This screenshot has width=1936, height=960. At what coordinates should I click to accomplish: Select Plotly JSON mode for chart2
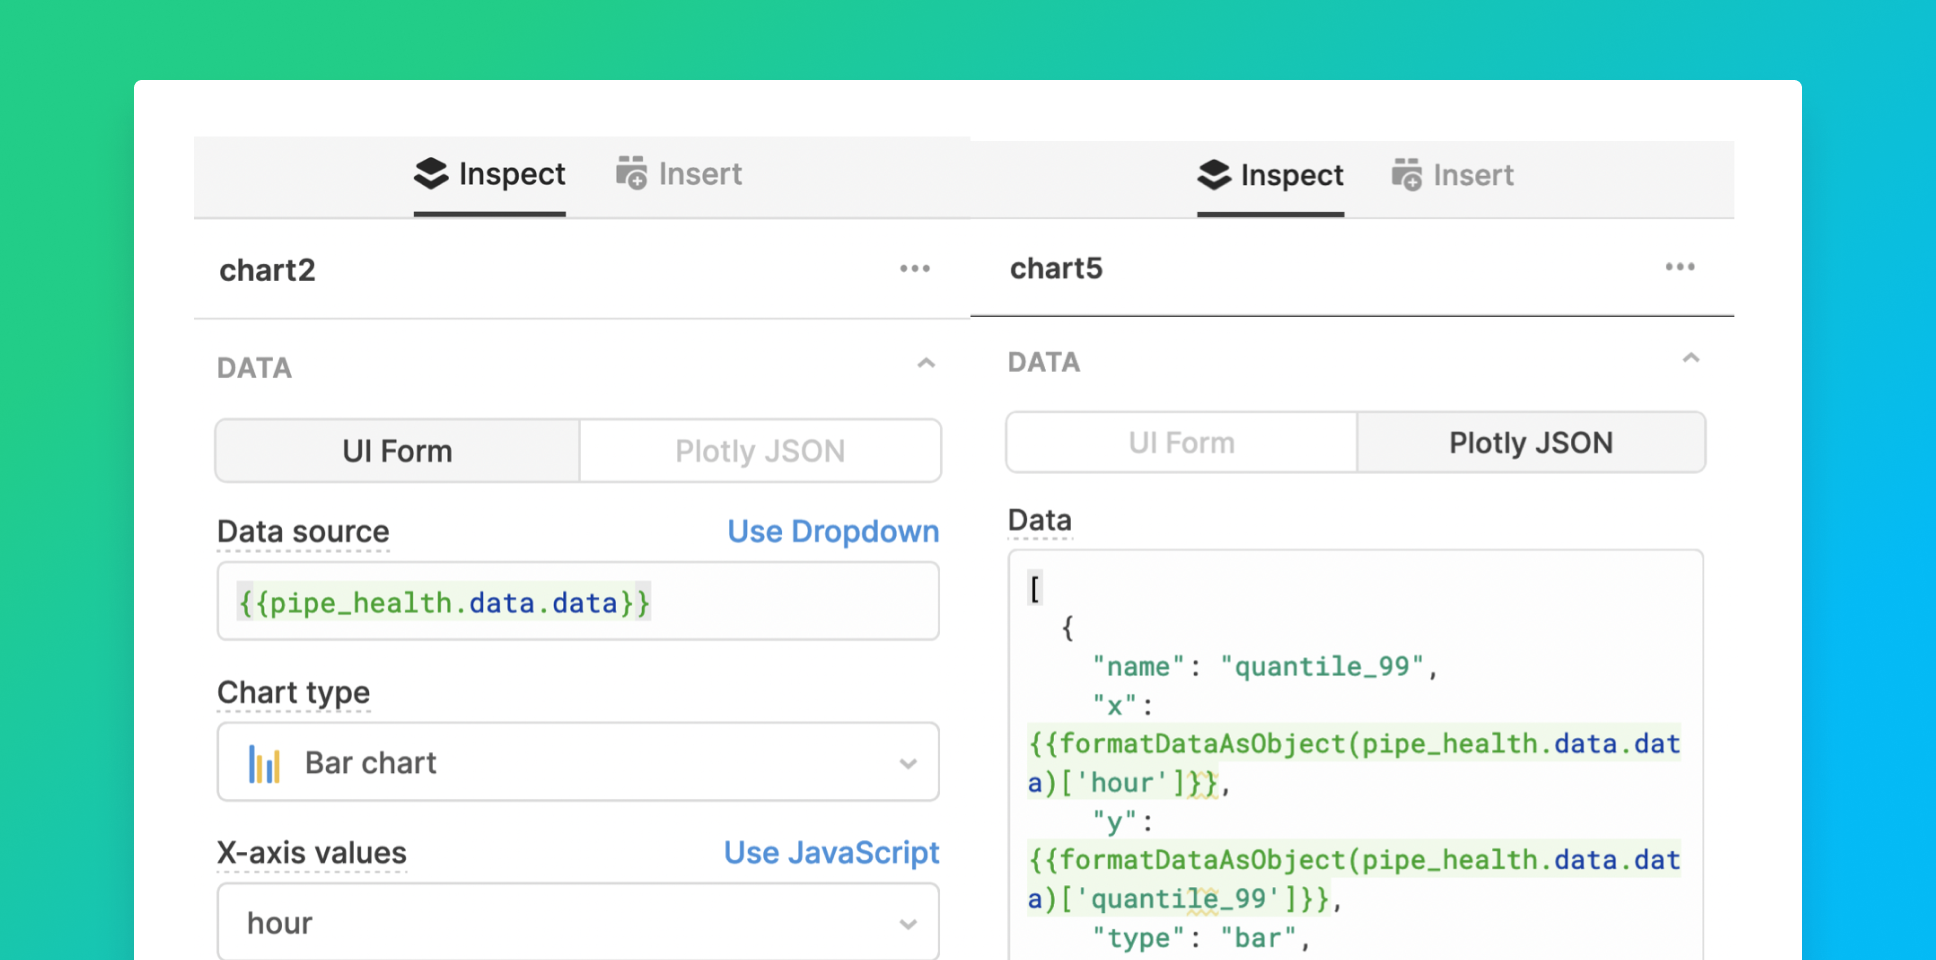pyautogui.click(x=760, y=451)
